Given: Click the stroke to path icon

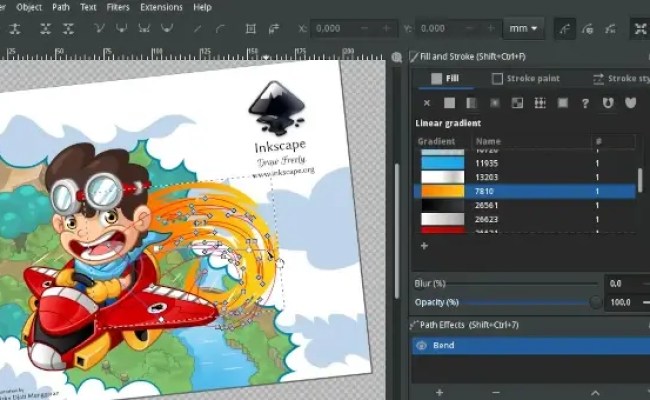Looking at the screenshot, I should (x=274, y=29).
